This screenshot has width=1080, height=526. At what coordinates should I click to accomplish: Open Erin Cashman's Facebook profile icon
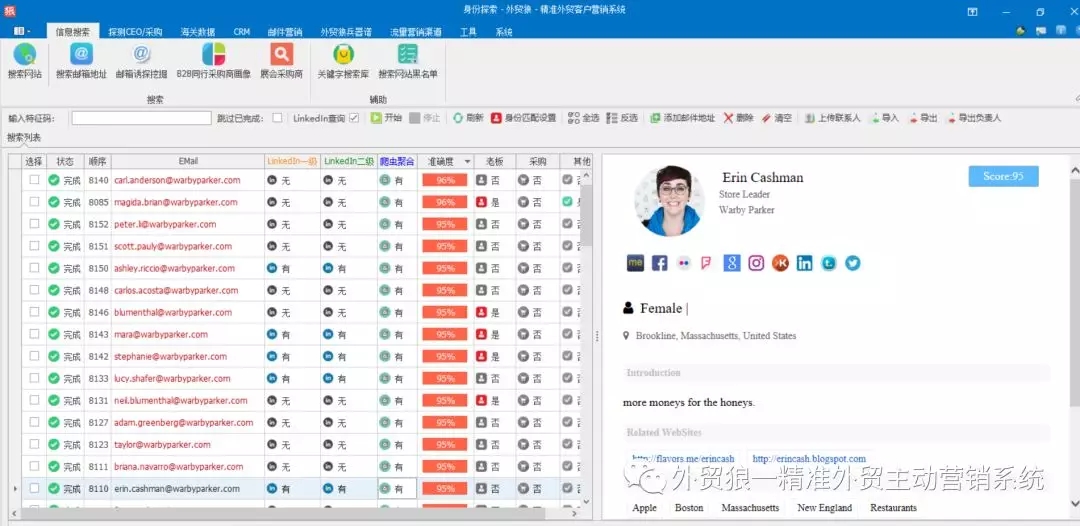click(659, 263)
